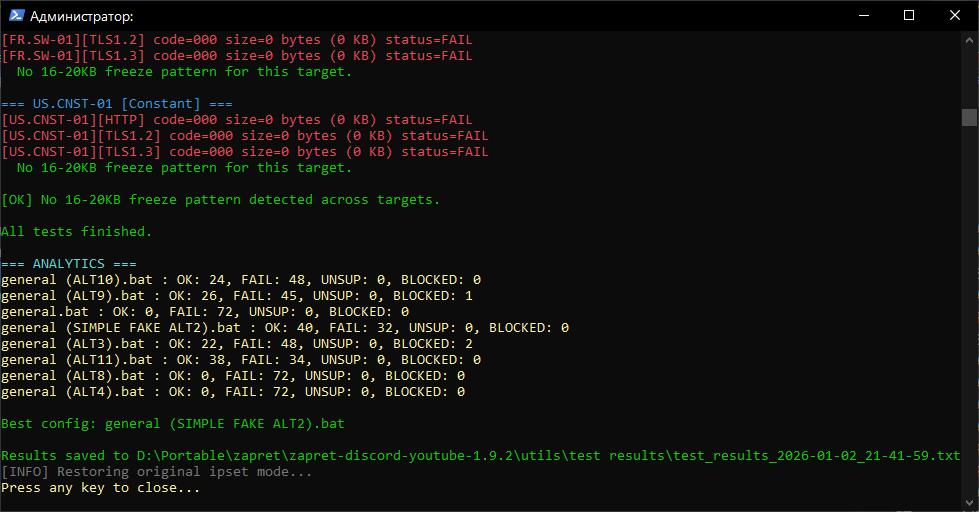This screenshot has width=979, height=512.
Task: Click the scrollbar up arrow
Action: coord(969,39)
